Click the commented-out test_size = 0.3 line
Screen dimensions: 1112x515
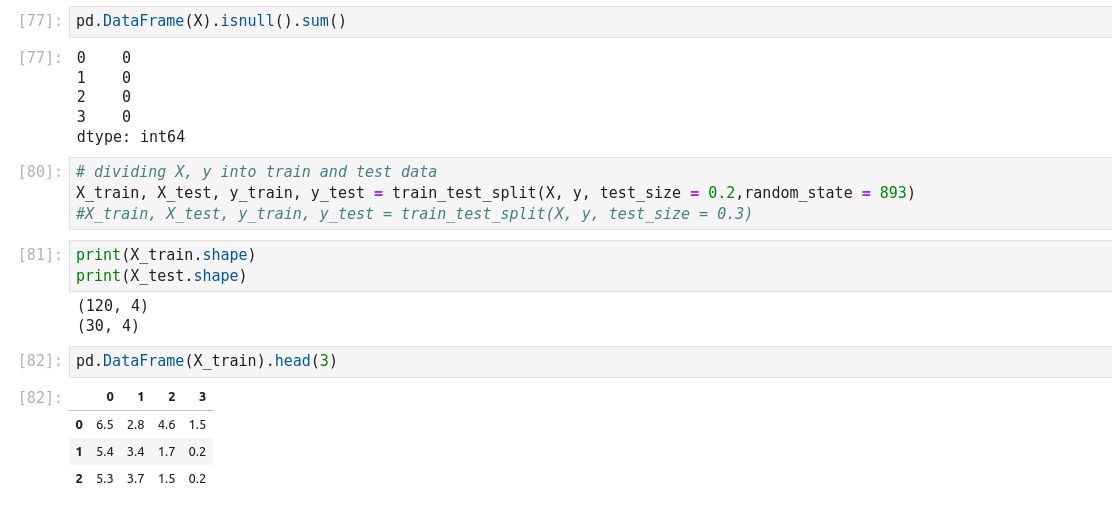(414, 214)
